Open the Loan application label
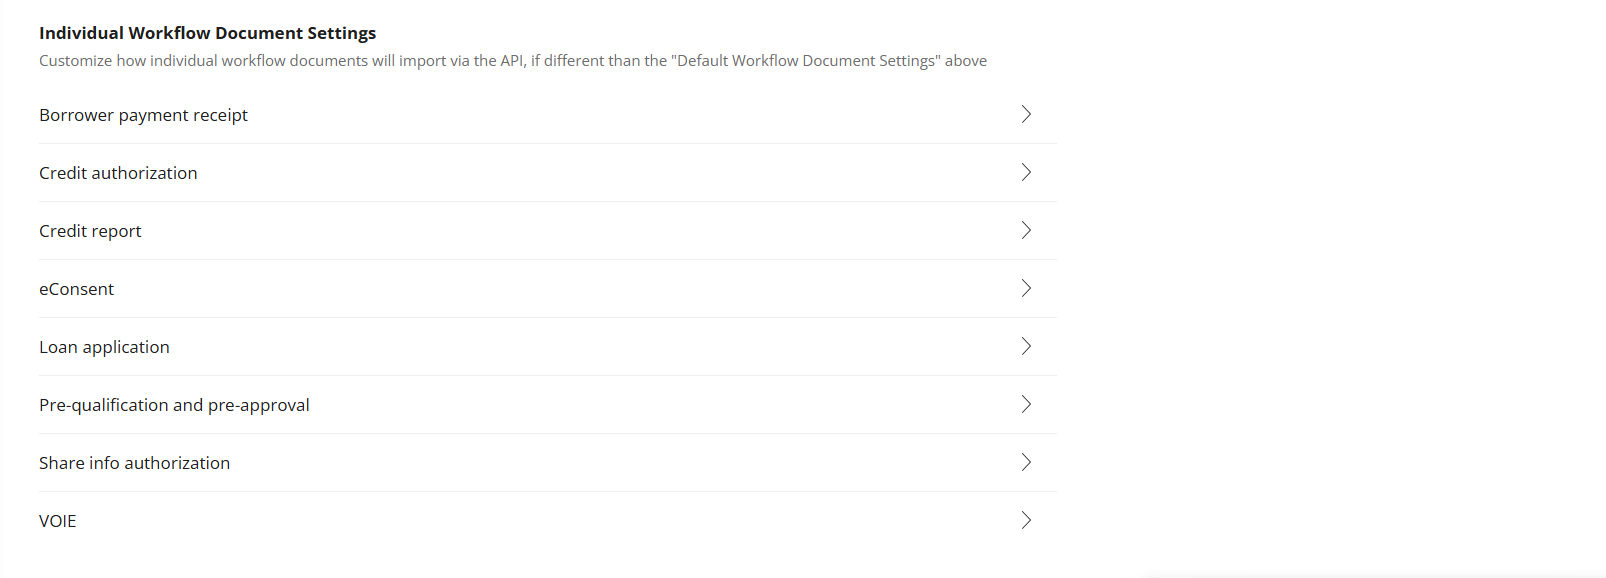 104,347
